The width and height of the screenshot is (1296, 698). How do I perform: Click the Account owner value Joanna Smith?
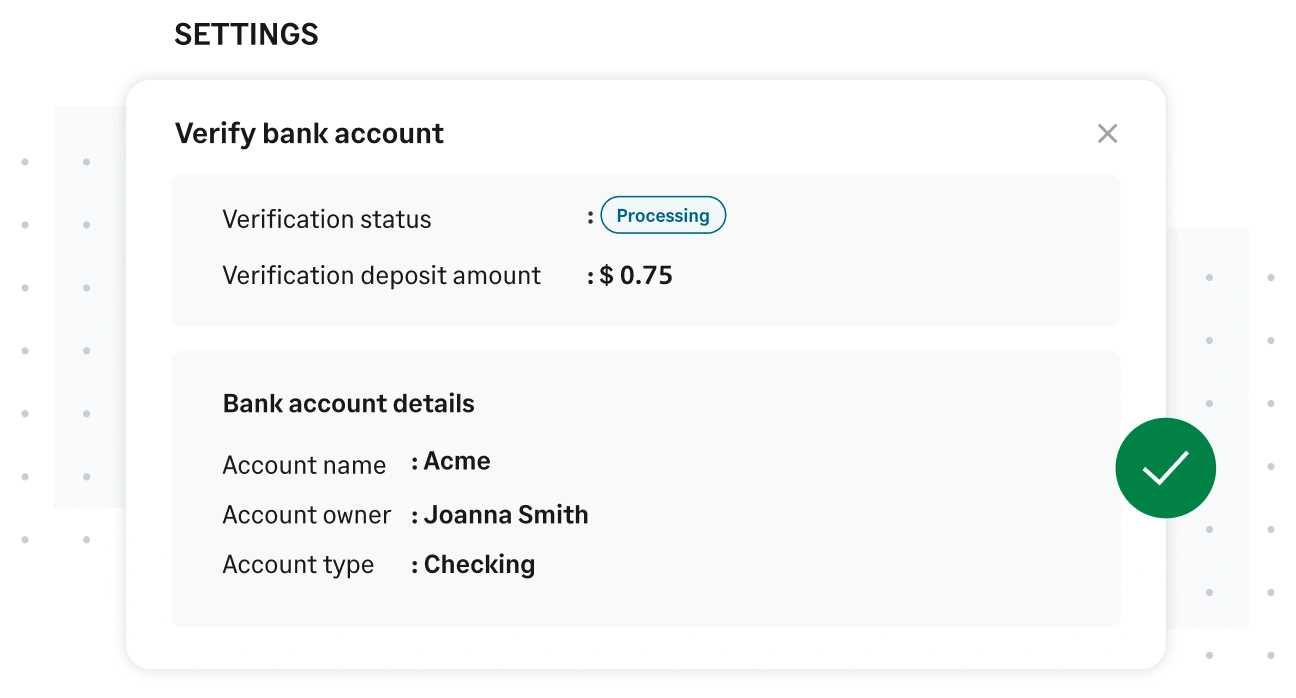505,514
